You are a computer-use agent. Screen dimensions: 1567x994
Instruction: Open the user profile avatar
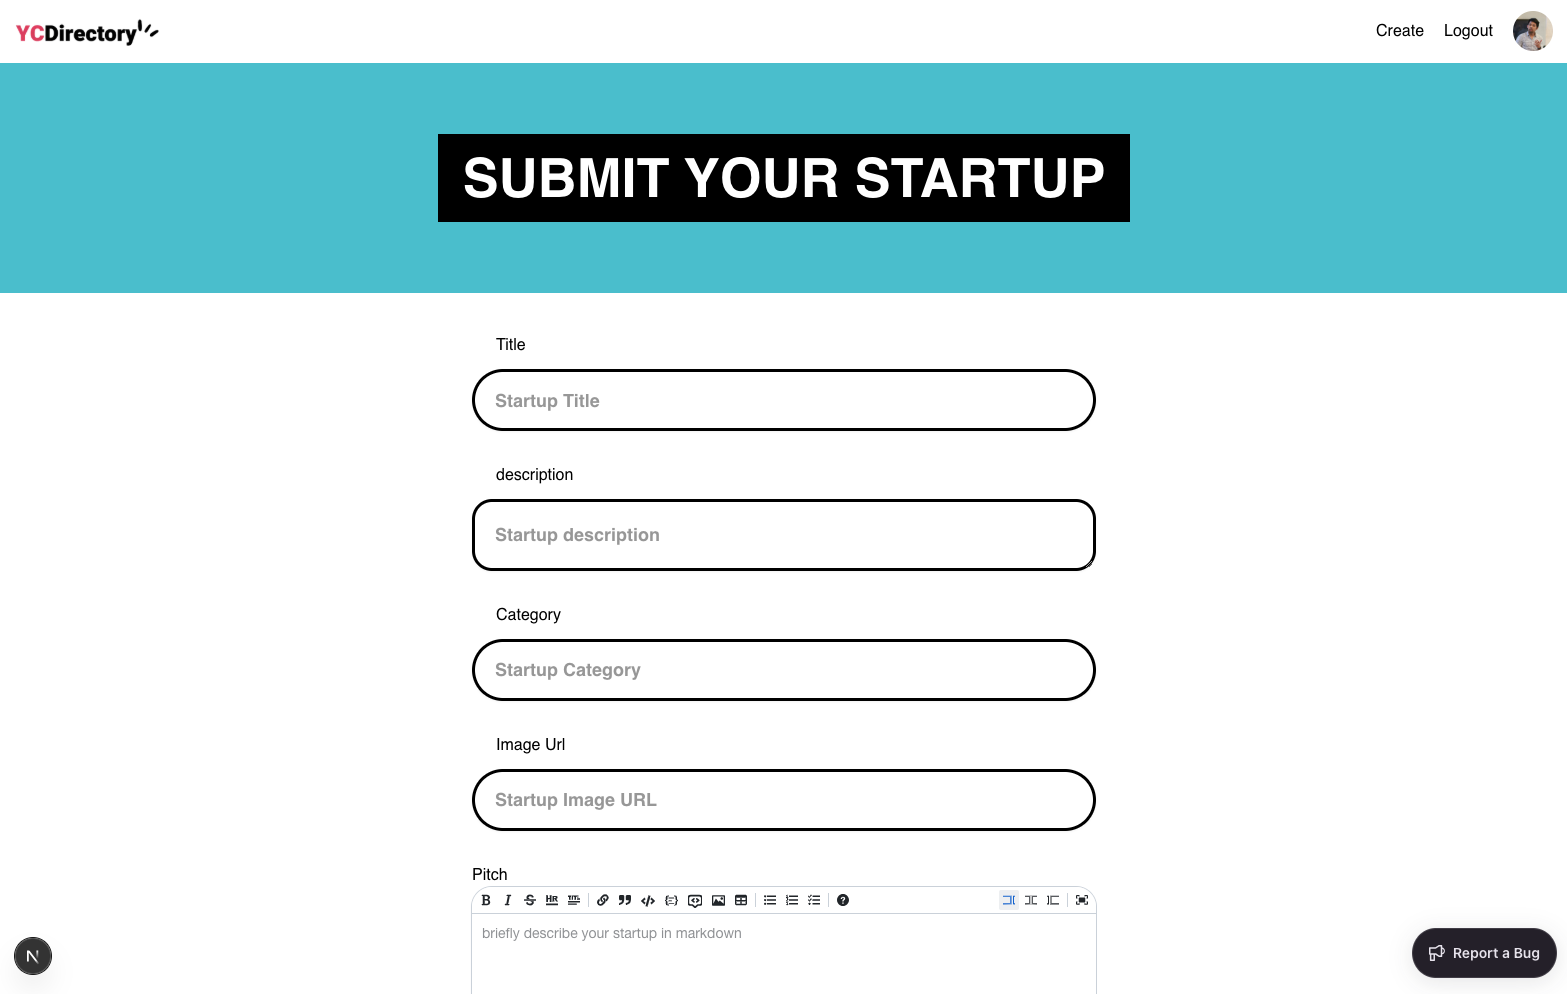point(1532,31)
